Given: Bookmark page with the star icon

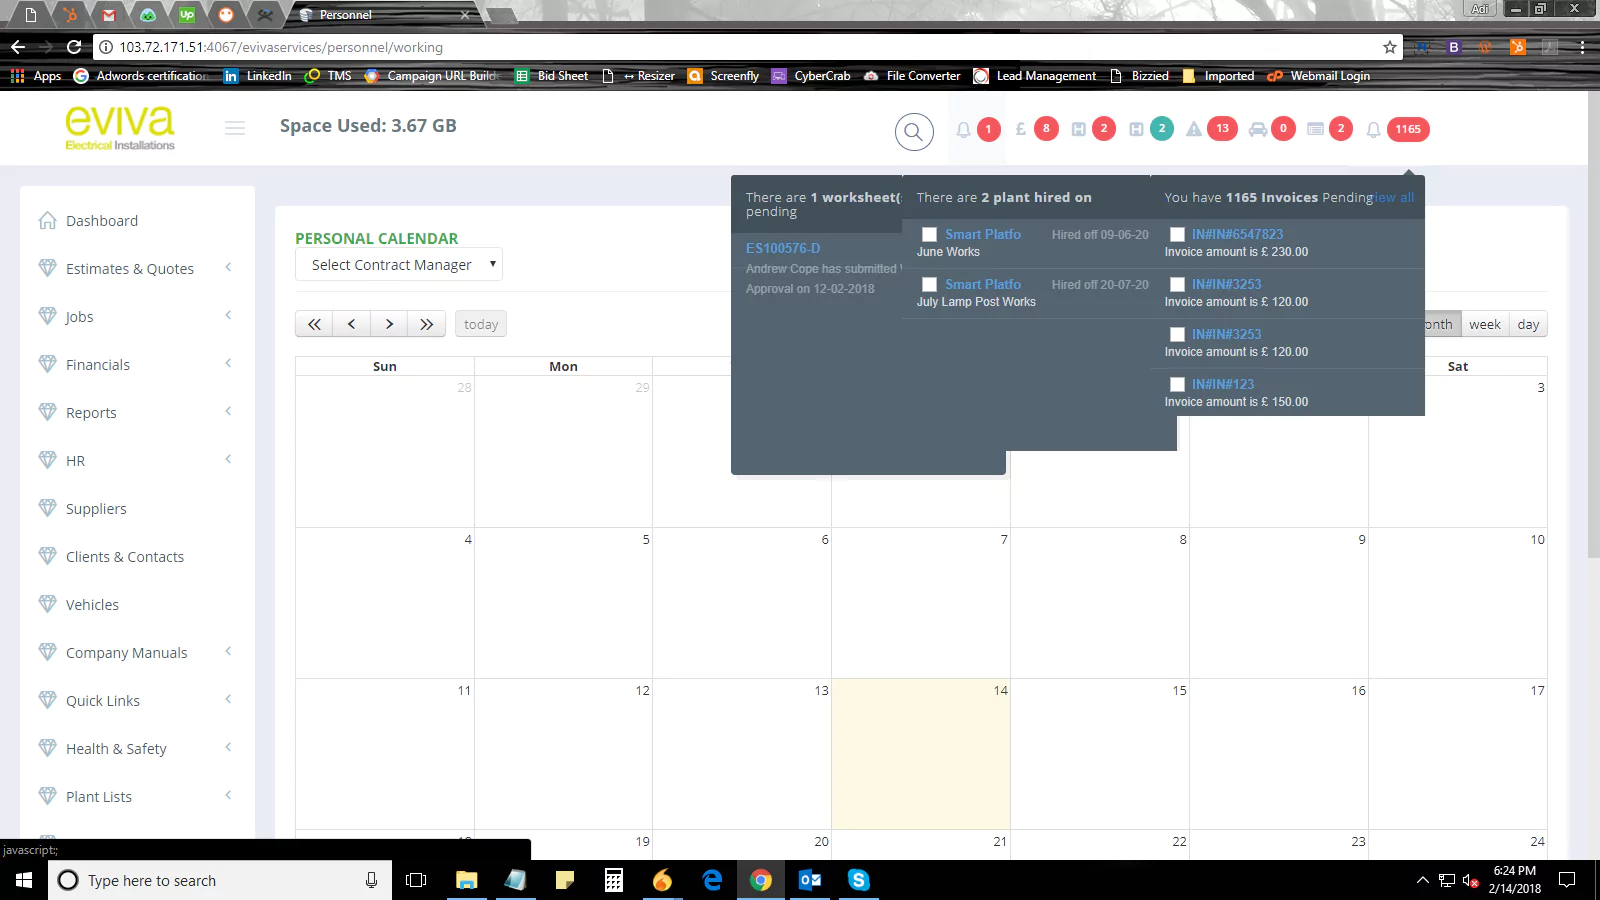Looking at the screenshot, I should point(1389,47).
